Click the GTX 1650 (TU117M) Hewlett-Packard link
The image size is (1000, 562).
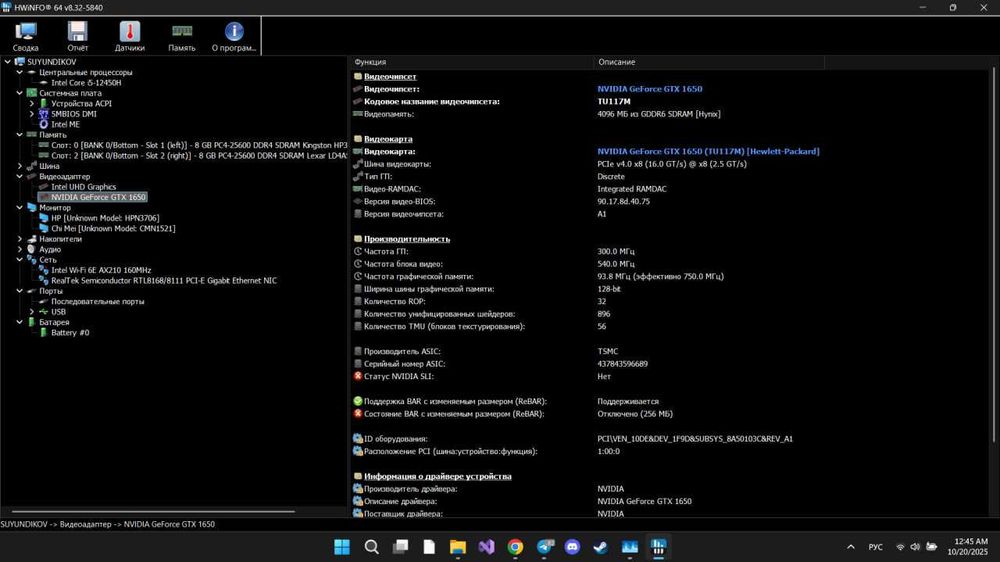click(x=708, y=152)
